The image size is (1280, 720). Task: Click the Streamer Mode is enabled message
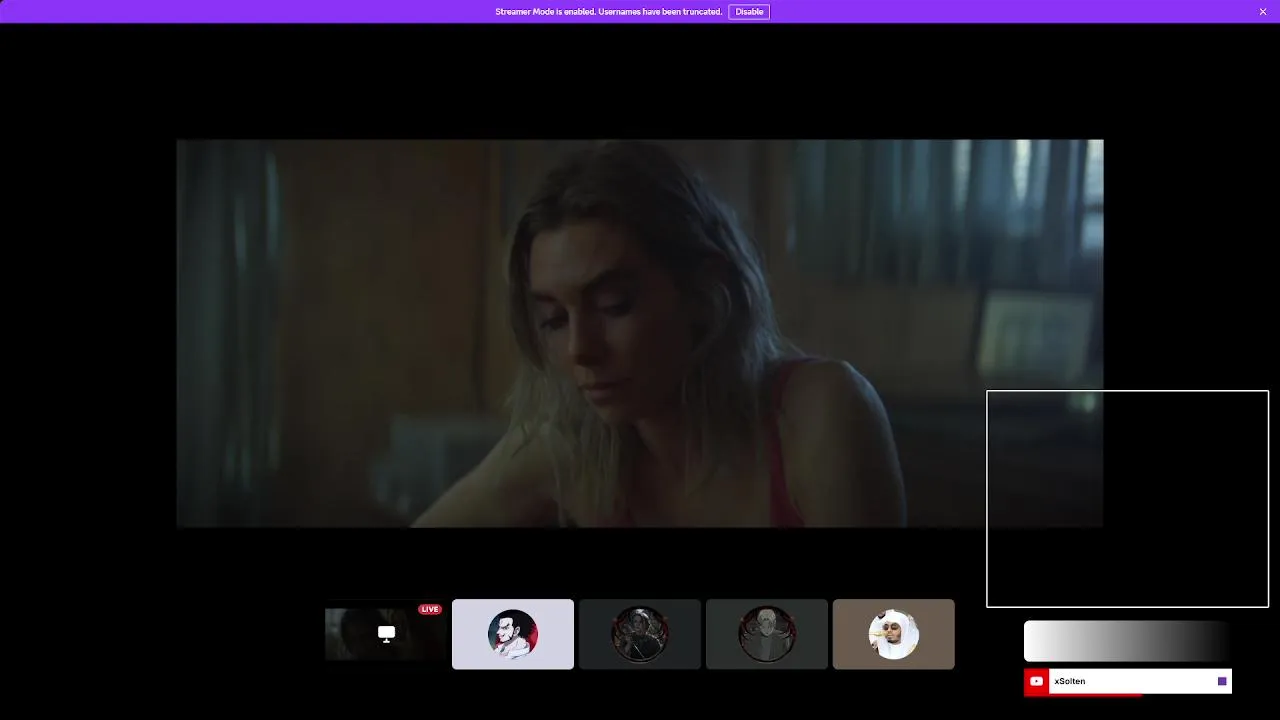click(x=608, y=12)
